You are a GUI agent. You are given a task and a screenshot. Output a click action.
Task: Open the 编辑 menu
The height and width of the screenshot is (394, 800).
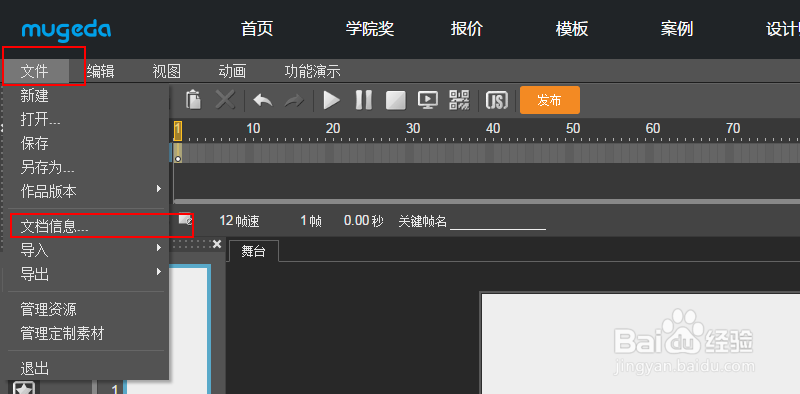[x=101, y=71]
